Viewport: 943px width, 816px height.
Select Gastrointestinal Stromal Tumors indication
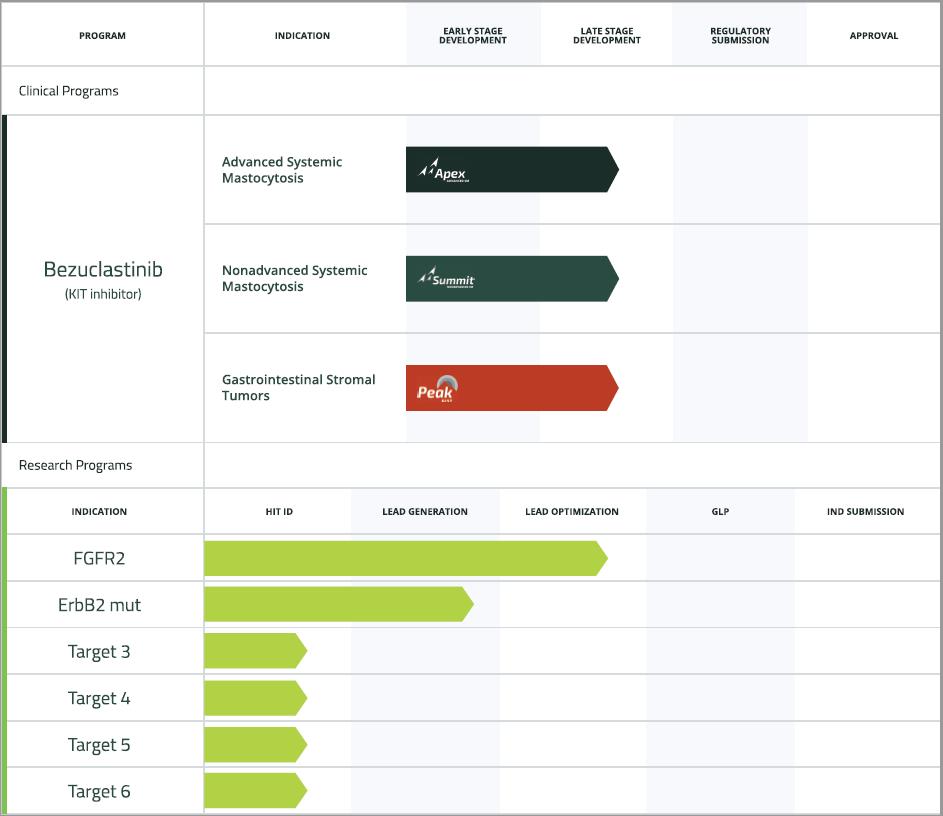pos(298,388)
